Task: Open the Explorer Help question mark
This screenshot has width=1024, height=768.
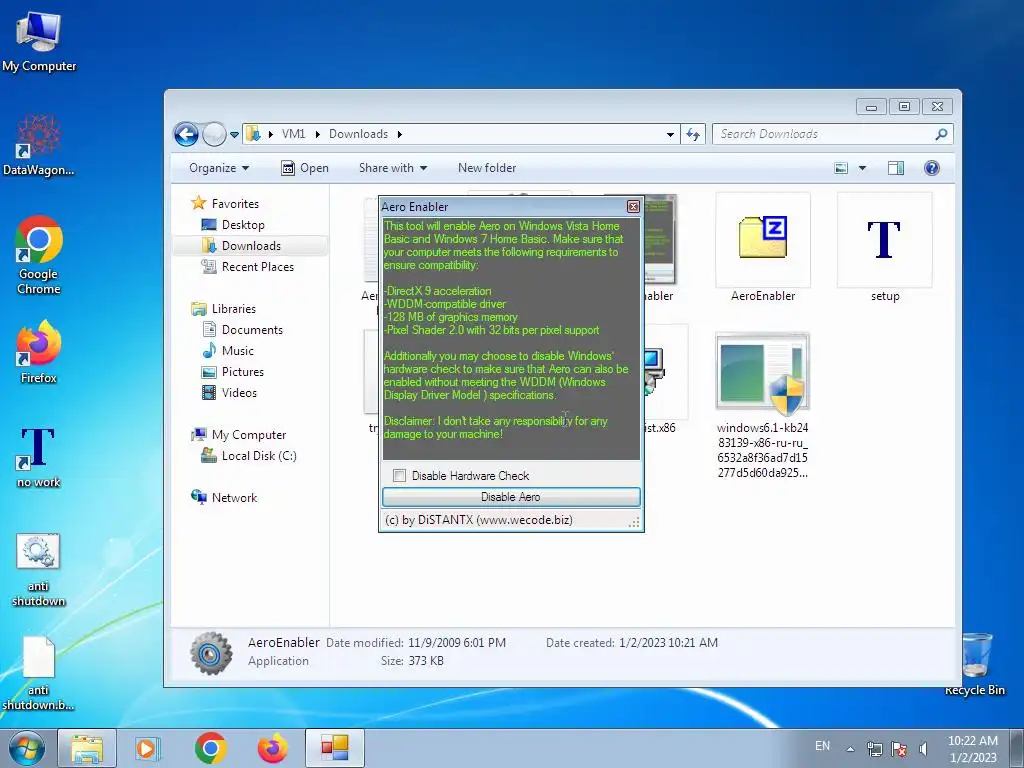Action: point(932,168)
